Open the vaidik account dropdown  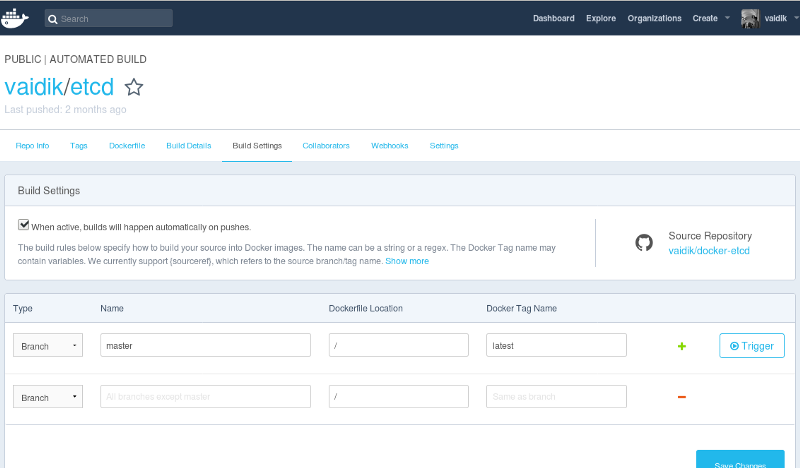[x=781, y=18]
